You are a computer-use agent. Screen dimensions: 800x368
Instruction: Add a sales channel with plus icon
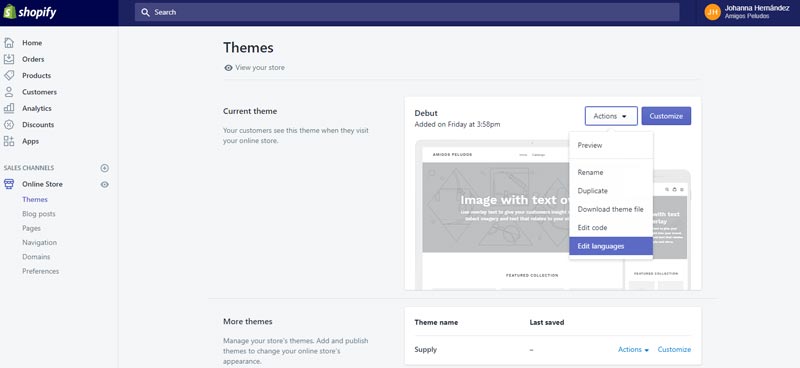click(105, 168)
